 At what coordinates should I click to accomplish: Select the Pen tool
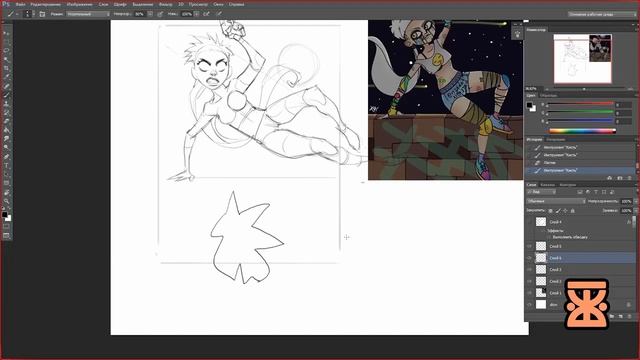click(x=6, y=156)
